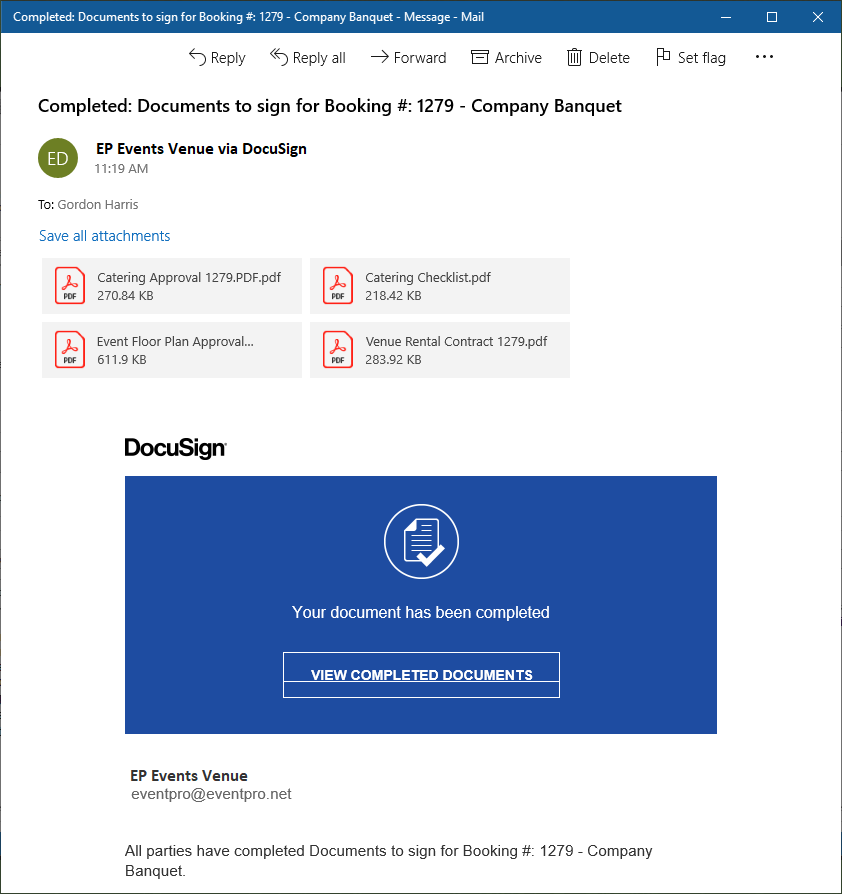Click PDF icon for Event Floor Plan Approval
The height and width of the screenshot is (894, 842).
pyautogui.click(x=70, y=350)
